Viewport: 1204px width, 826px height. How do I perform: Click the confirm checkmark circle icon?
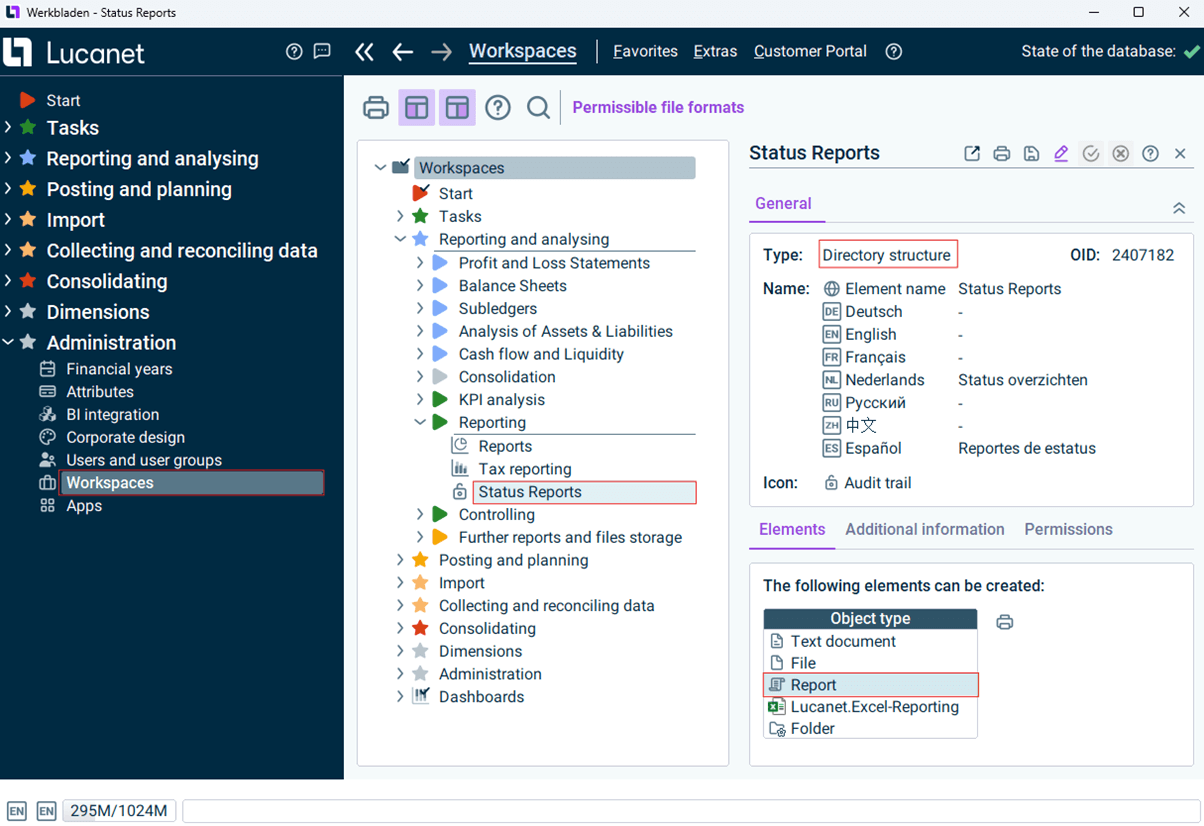[1091, 153]
